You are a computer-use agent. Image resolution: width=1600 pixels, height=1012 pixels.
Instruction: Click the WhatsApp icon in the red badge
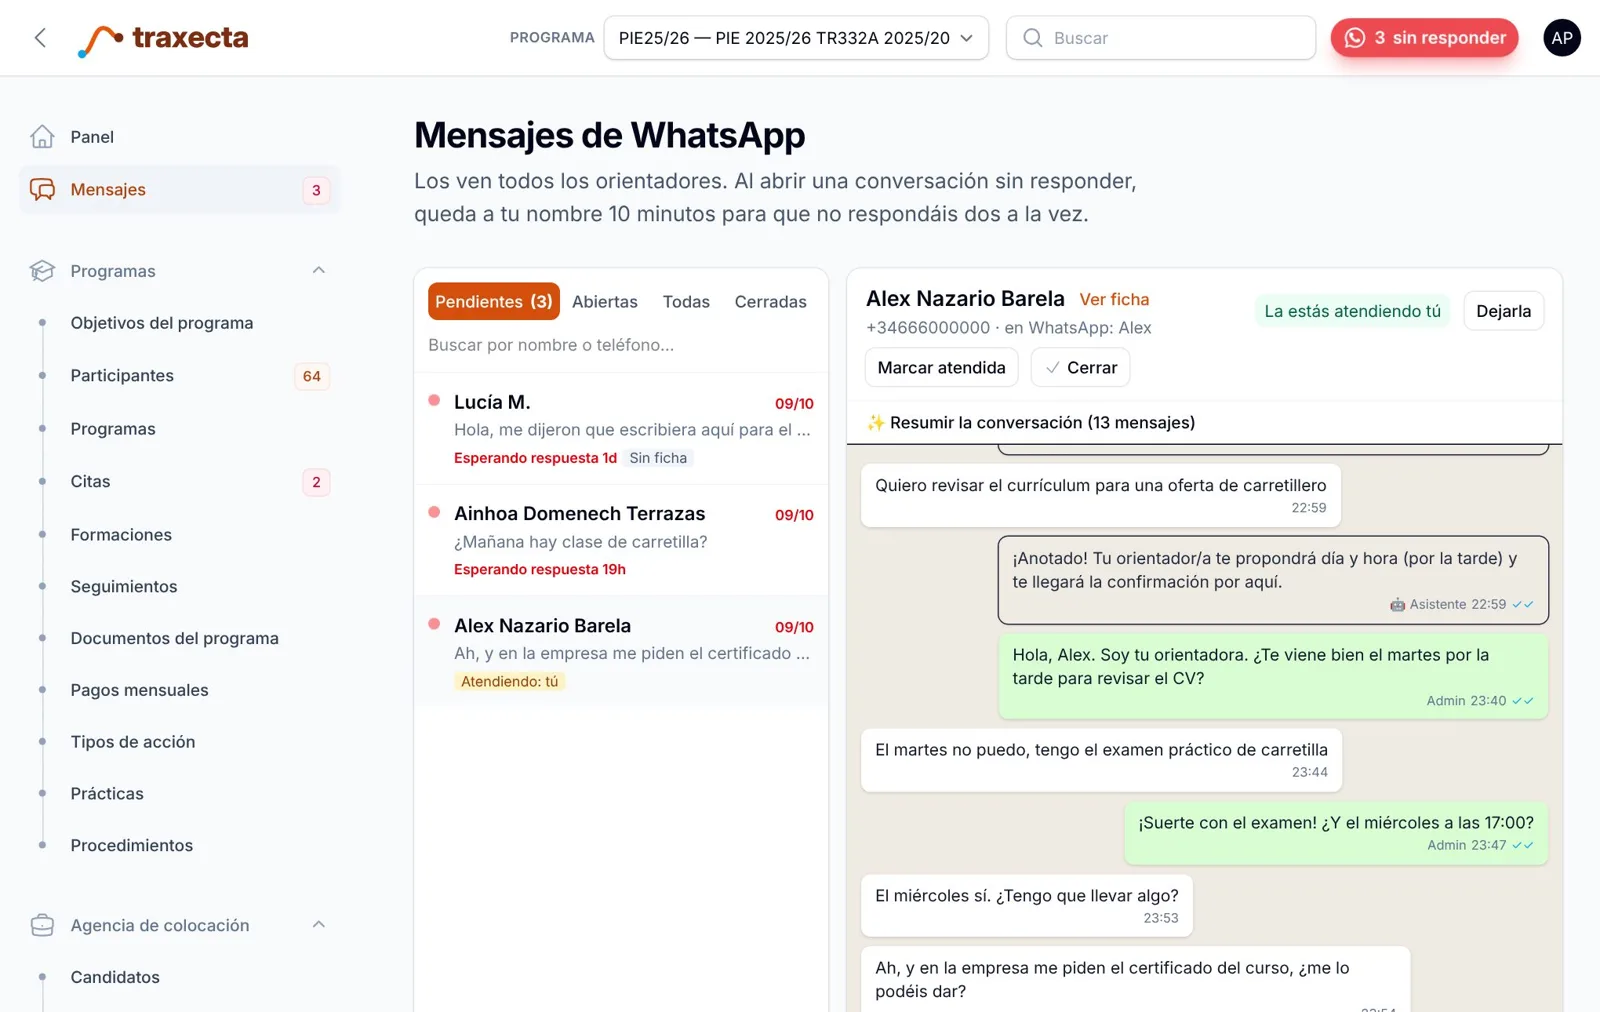tap(1355, 38)
